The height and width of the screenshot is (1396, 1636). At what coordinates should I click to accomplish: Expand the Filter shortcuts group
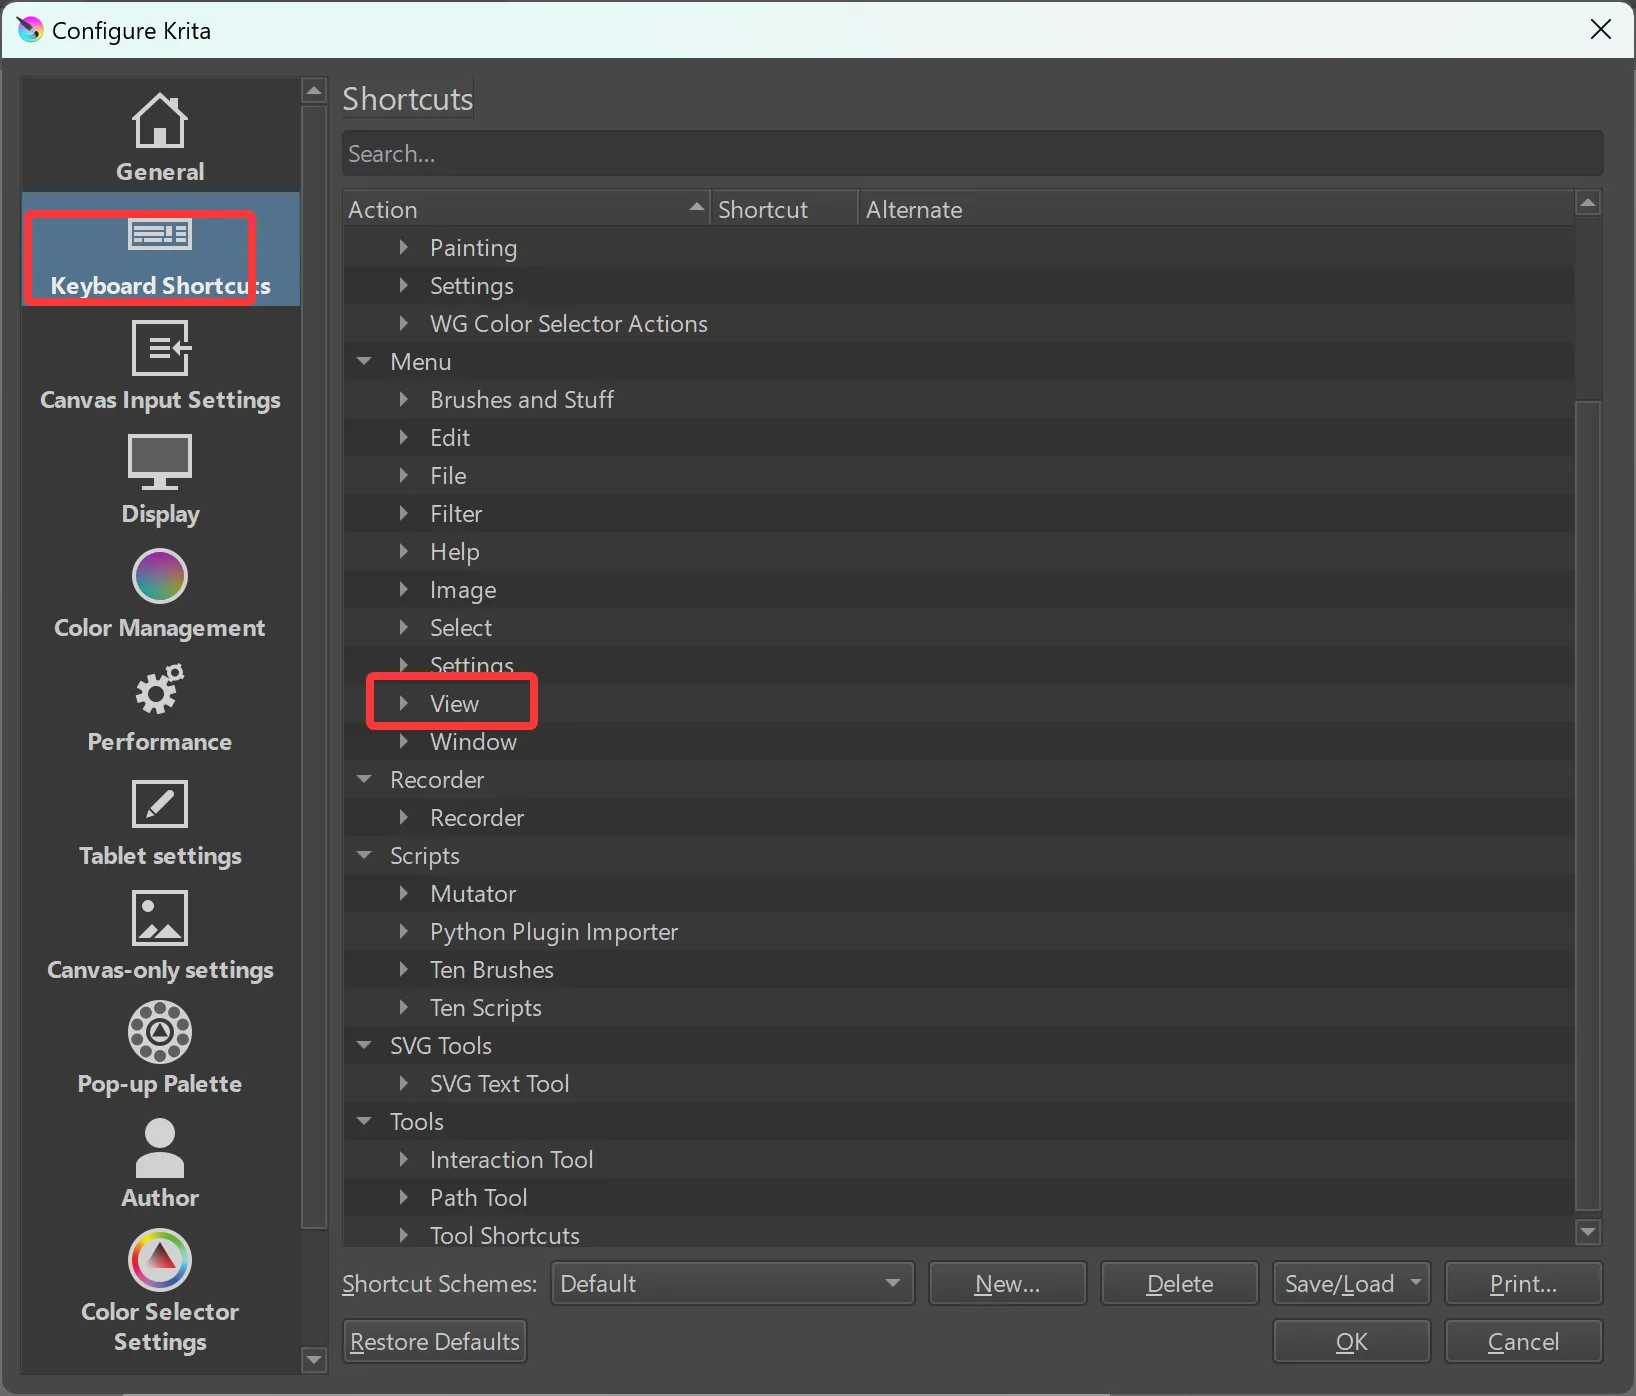tap(403, 513)
